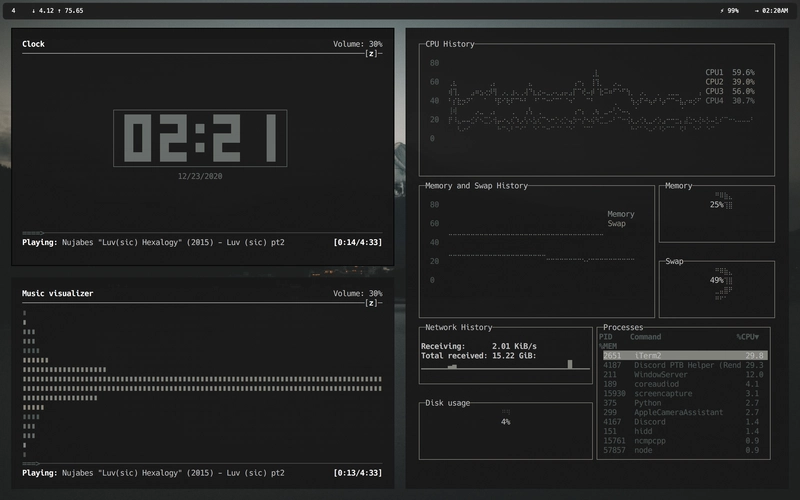This screenshot has height=500, width=800.
Task: Select the ncmpcpp process row
Action: point(683,441)
